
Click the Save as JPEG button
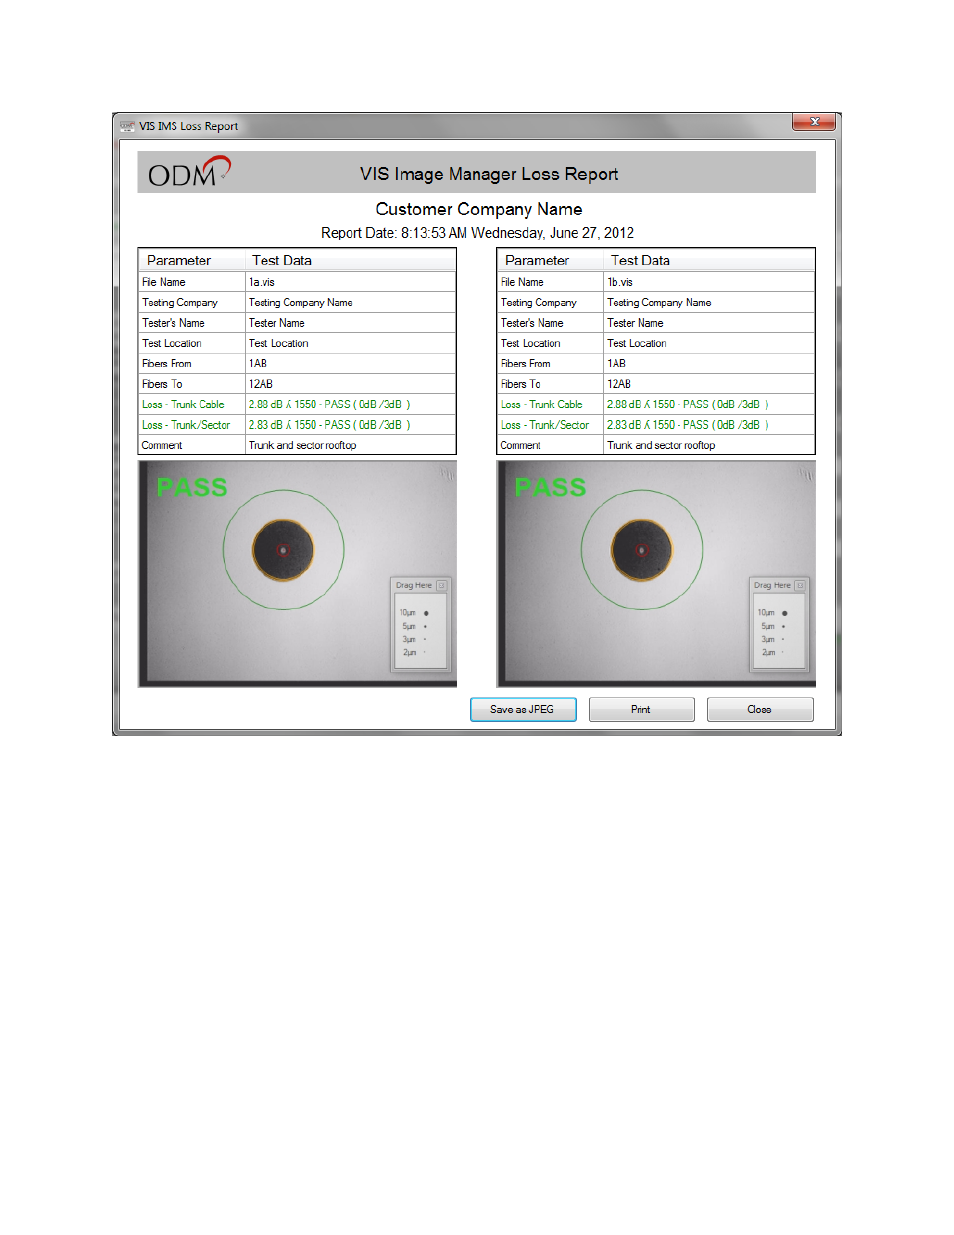coord(523,709)
